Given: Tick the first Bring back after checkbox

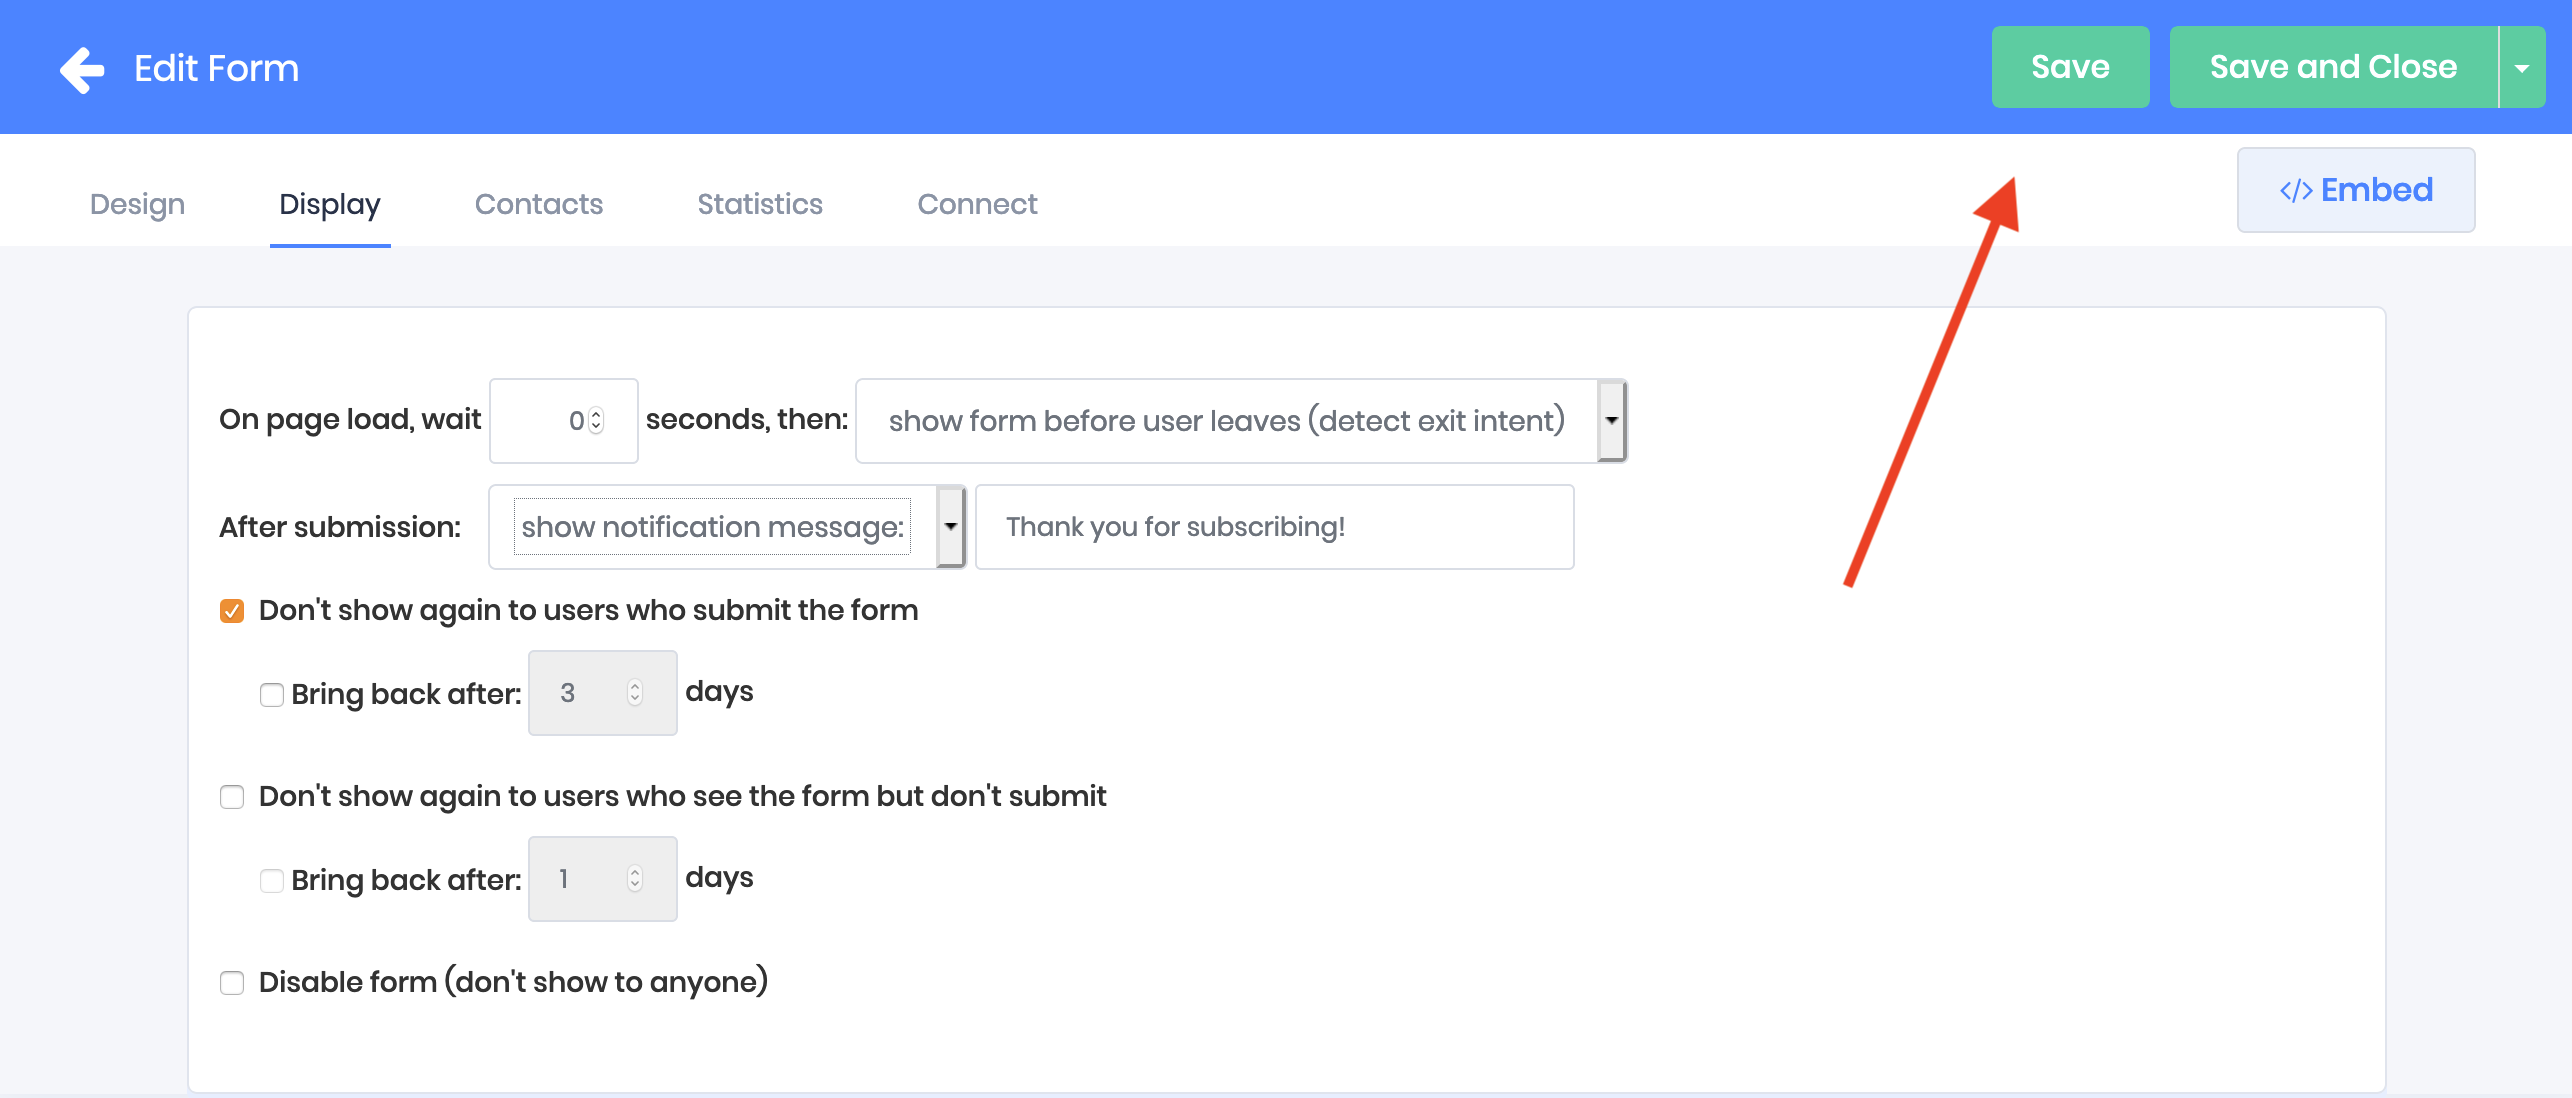Looking at the screenshot, I should (x=271, y=695).
